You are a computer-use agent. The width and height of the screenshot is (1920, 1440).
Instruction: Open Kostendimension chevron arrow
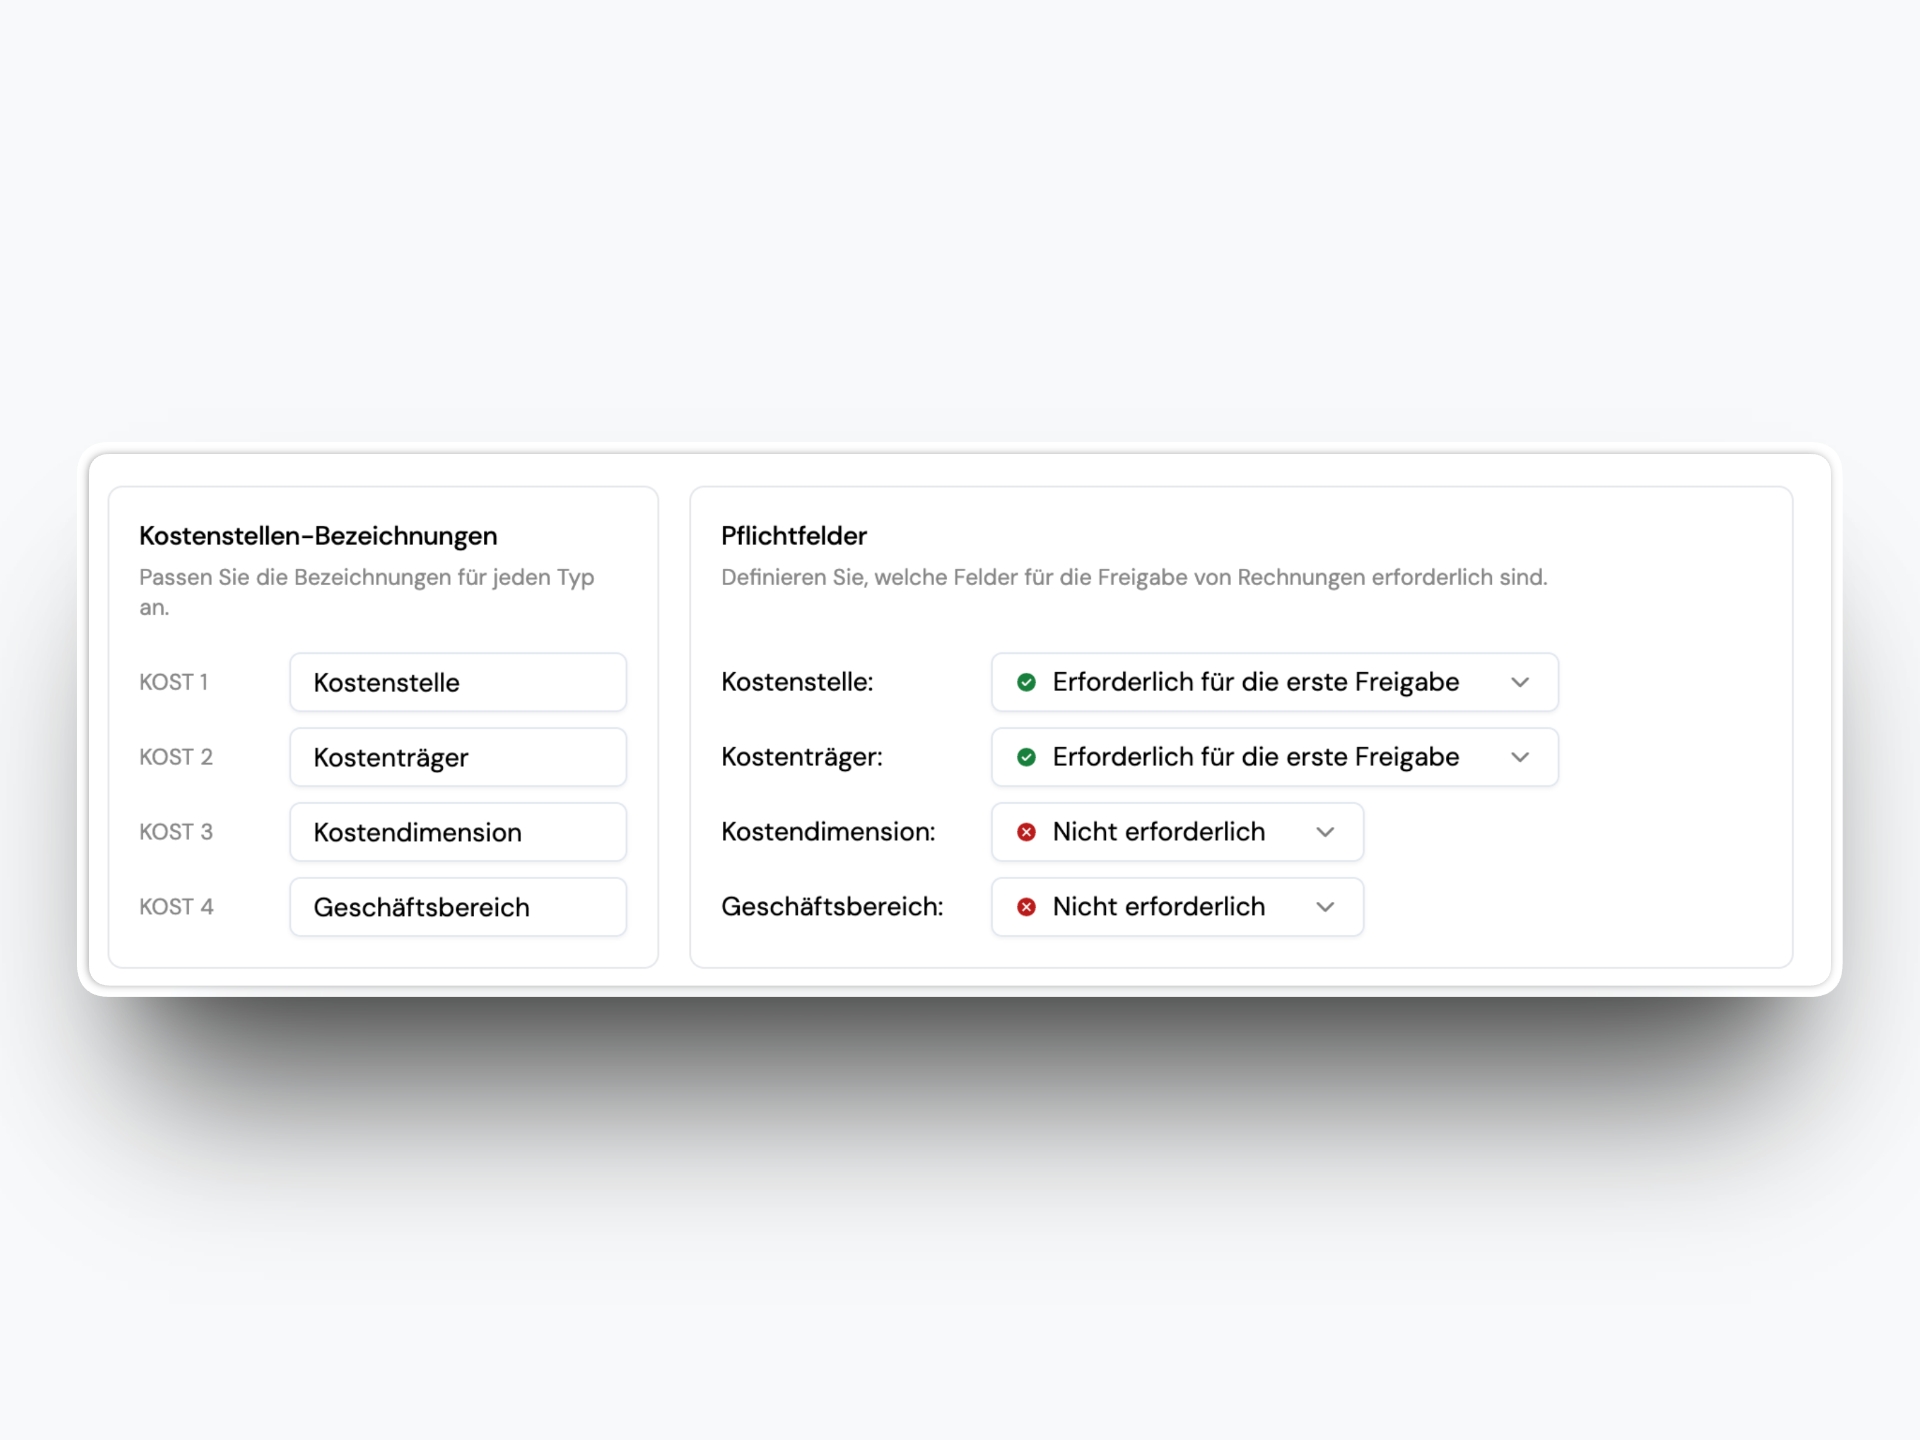point(1325,832)
